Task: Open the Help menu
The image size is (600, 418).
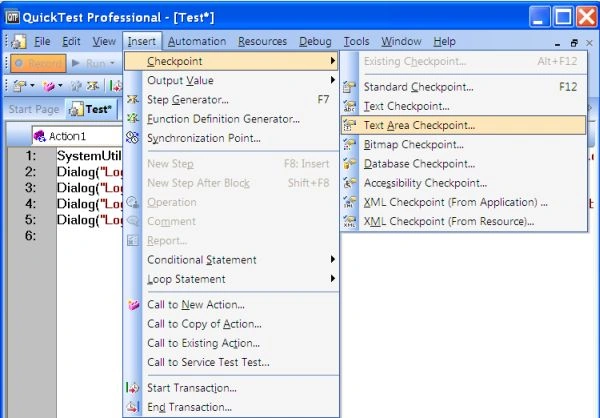Action: pyautogui.click(x=444, y=41)
